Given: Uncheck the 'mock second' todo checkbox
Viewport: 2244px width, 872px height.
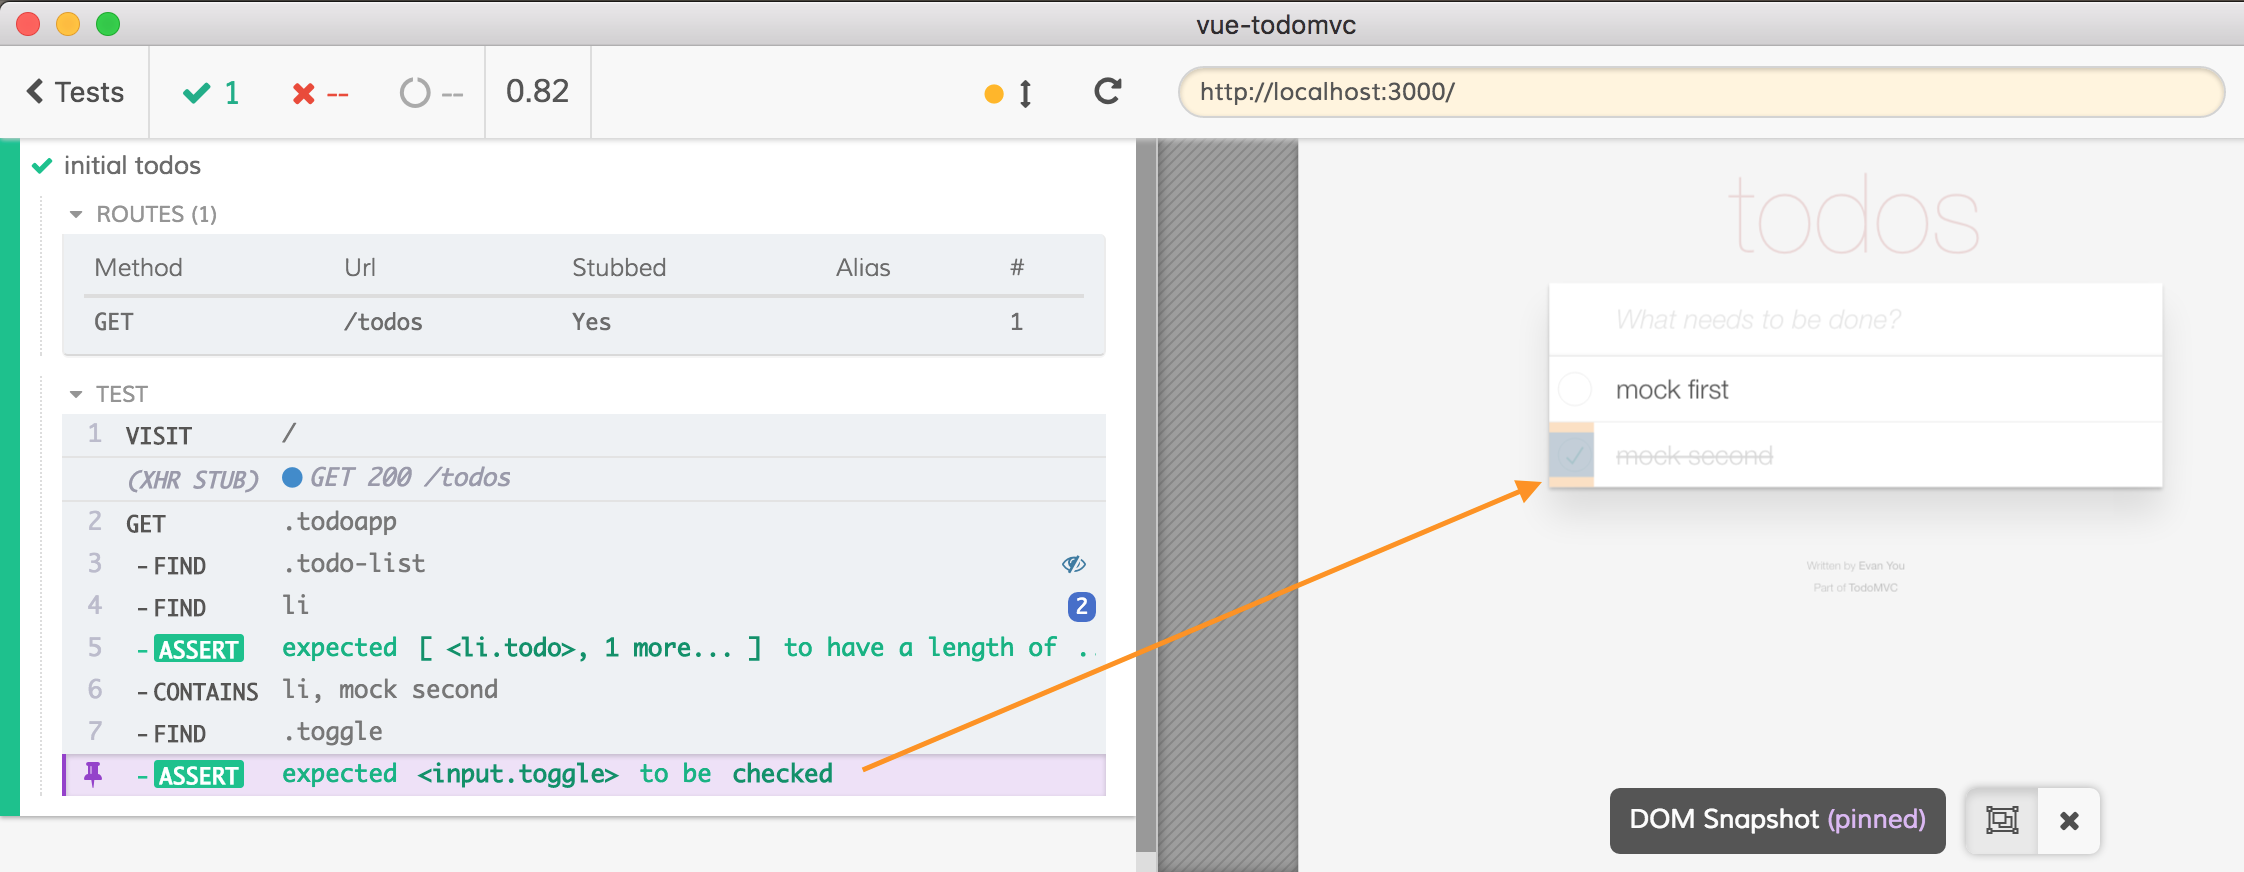Looking at the screenshot, I should (1574, 456).
